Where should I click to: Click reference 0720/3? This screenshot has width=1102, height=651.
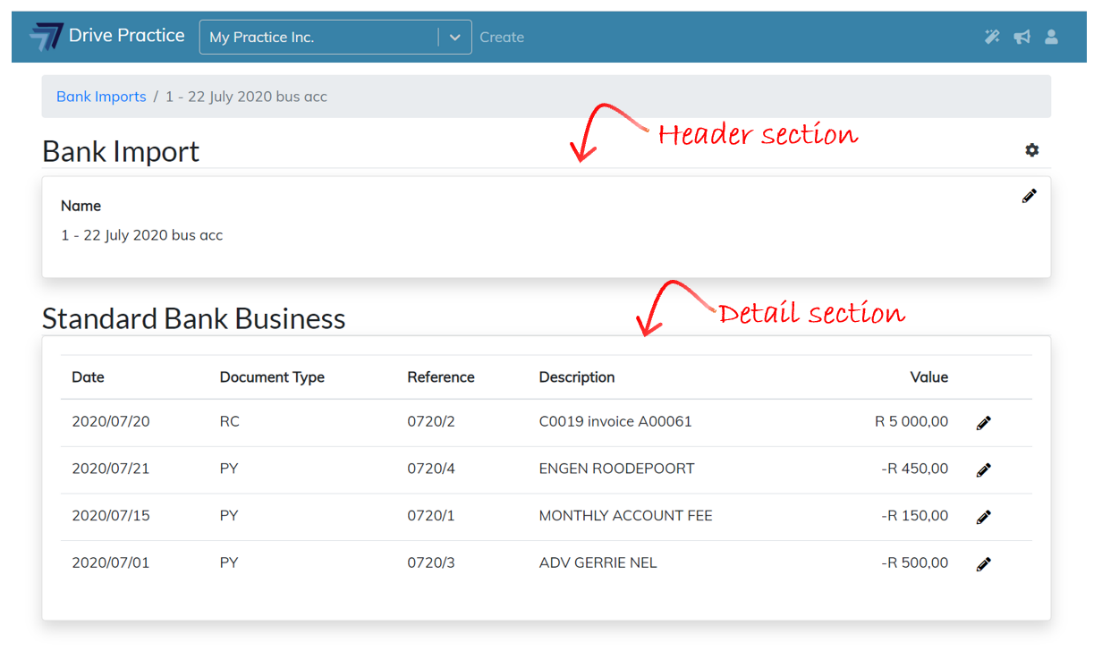431,562
